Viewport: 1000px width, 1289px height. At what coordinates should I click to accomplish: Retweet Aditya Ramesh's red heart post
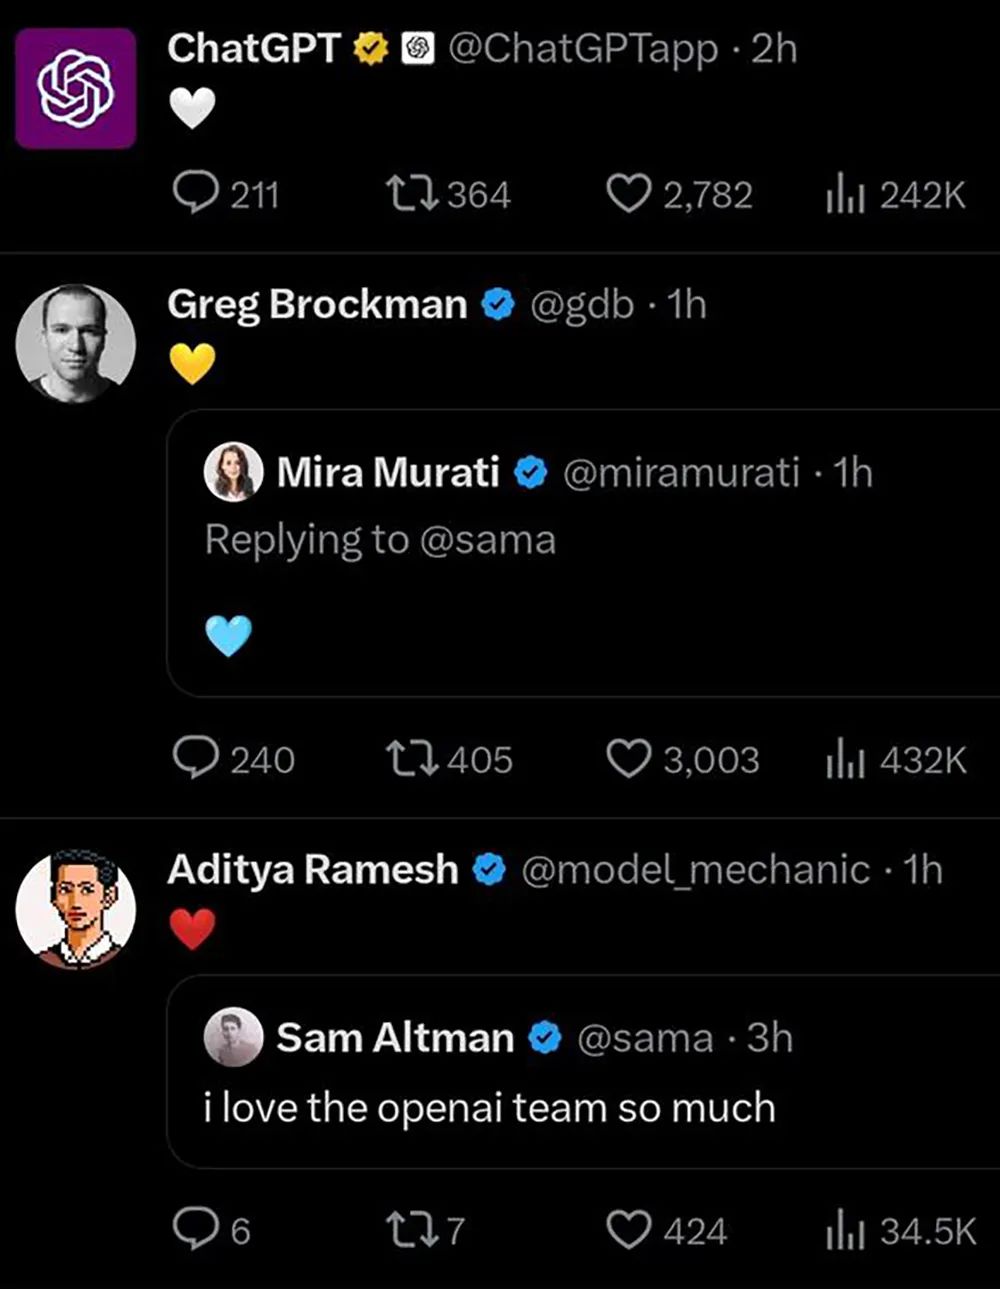(x=411, y=1229)
